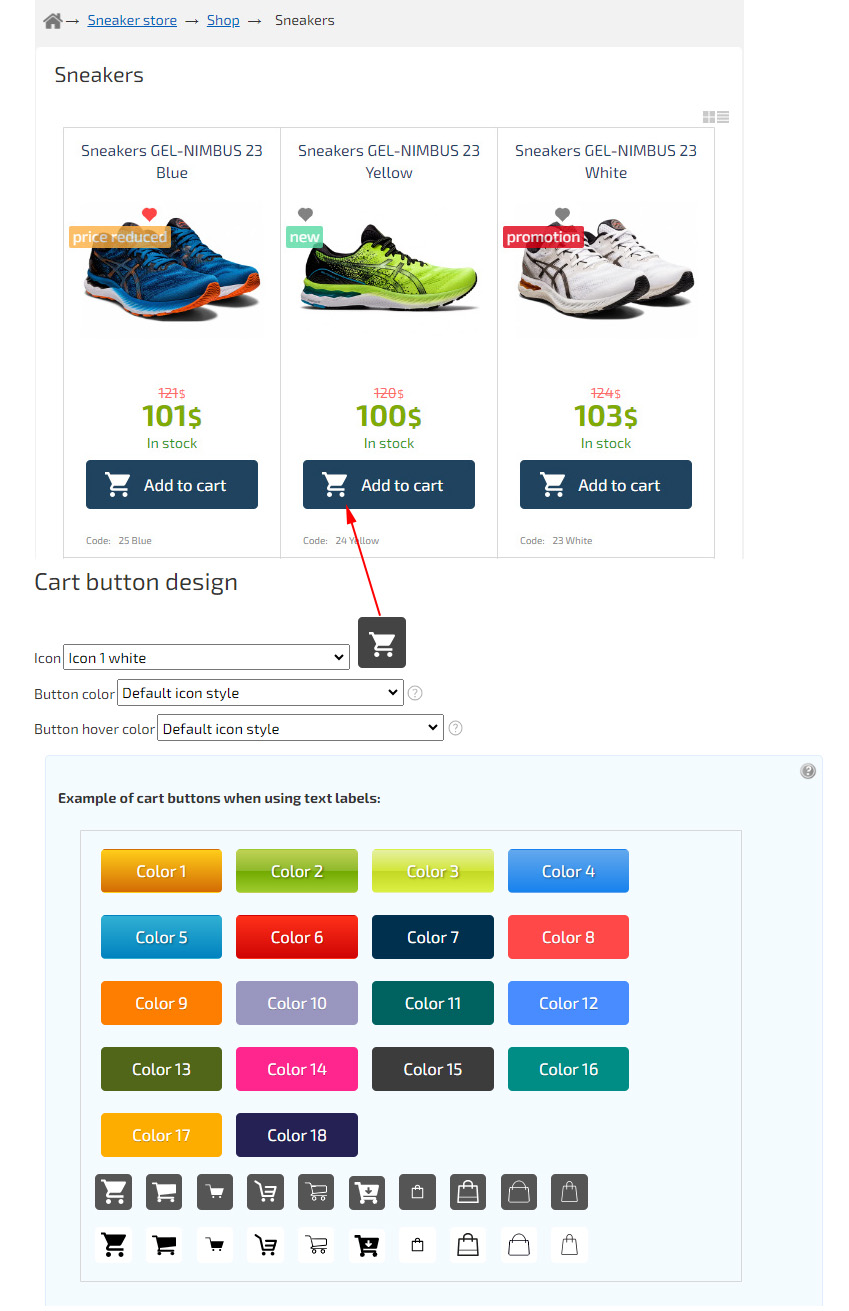849x1311 pixels.
Task: Toggle favorite heart on White sneakers
Action: [x=562, y=214]
